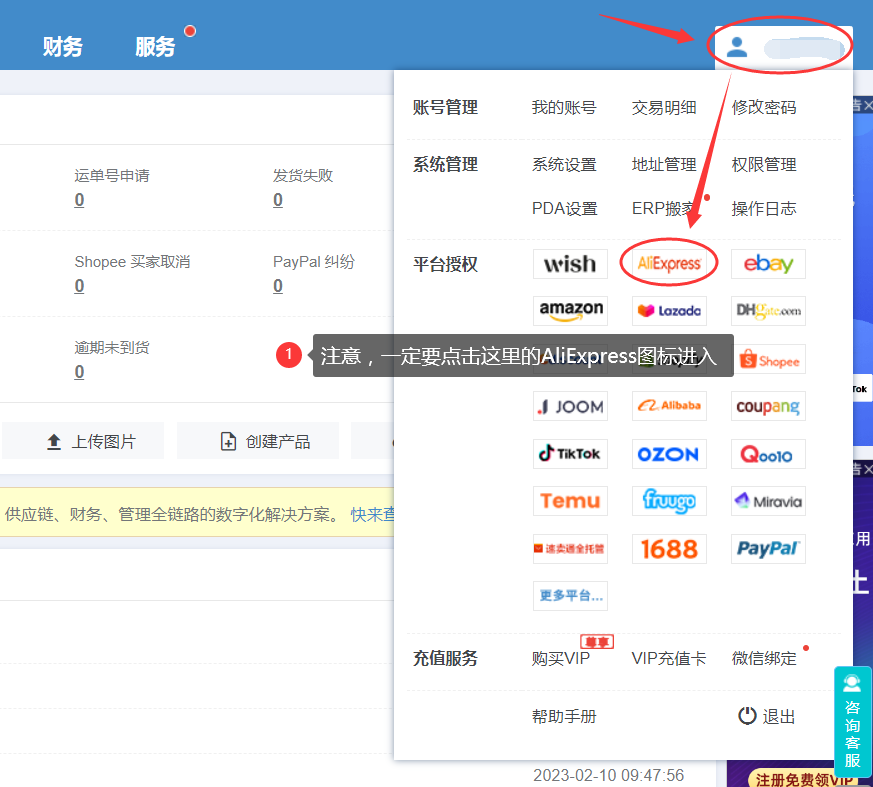This screenshot has width=873, height=787.
Task: Open the 财务 top menu
Action: pyautogui.click(x=62, y=47)
